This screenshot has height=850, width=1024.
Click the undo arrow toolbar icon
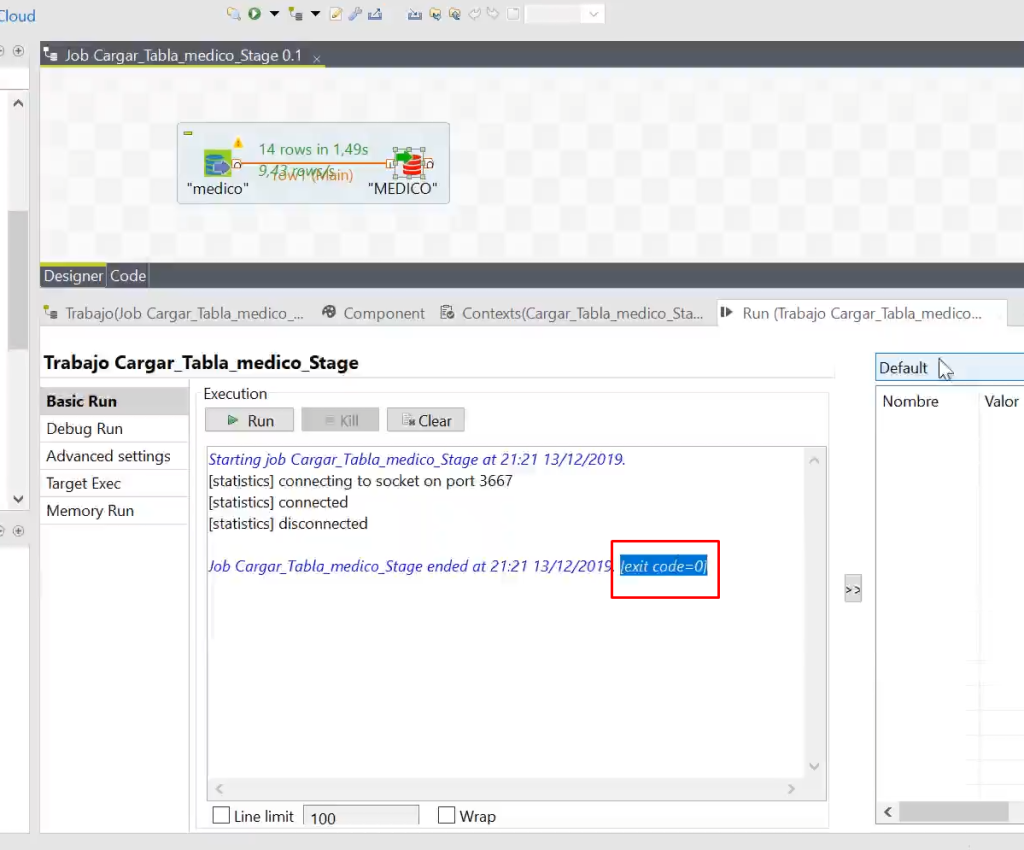[475, 14]
